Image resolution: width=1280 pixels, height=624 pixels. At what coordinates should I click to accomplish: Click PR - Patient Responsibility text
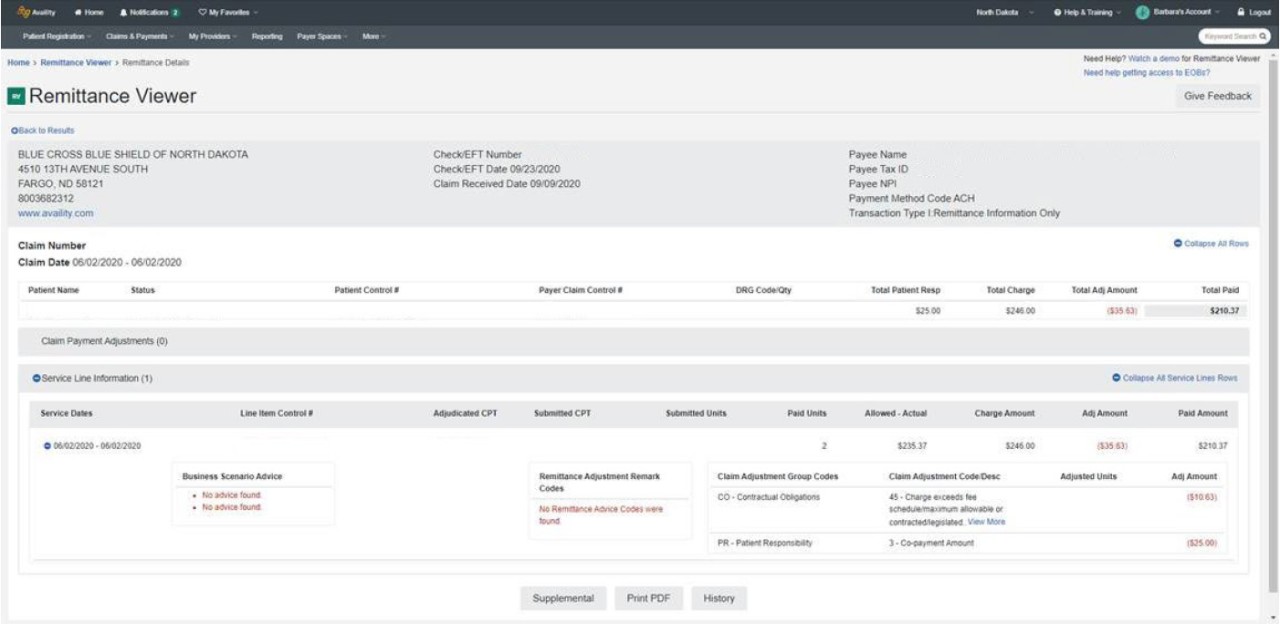pos(766,543)
